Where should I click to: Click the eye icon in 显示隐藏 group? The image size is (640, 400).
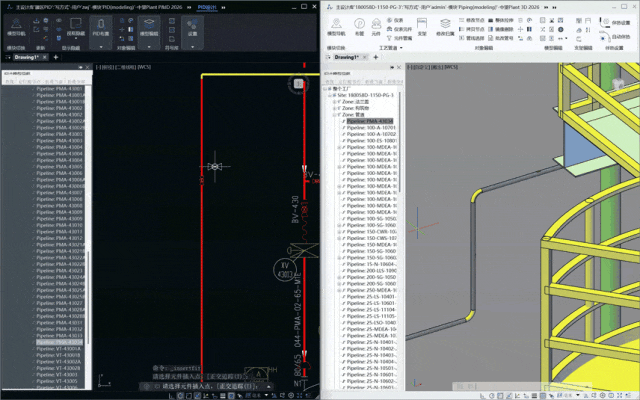[59, 20]
